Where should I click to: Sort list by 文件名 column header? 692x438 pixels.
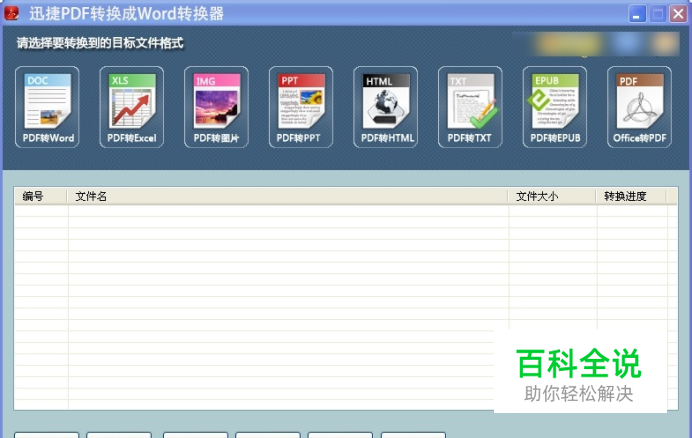(x=287, y=196)
